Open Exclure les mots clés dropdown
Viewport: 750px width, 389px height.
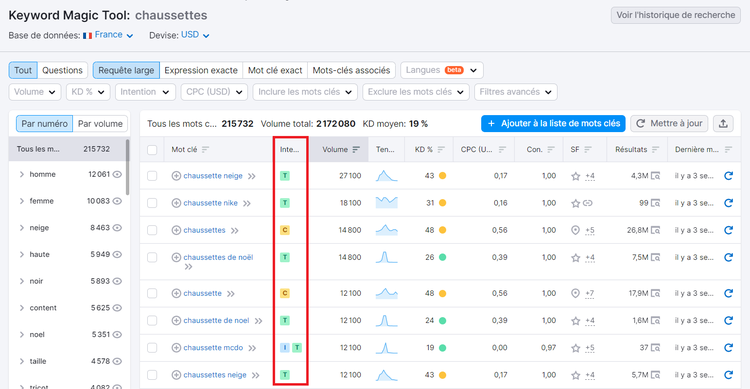(416, 92)
